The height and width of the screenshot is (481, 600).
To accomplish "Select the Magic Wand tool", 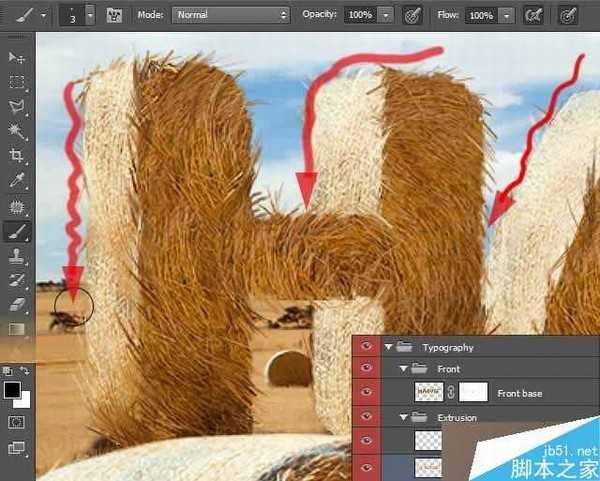I will point(17,132).
